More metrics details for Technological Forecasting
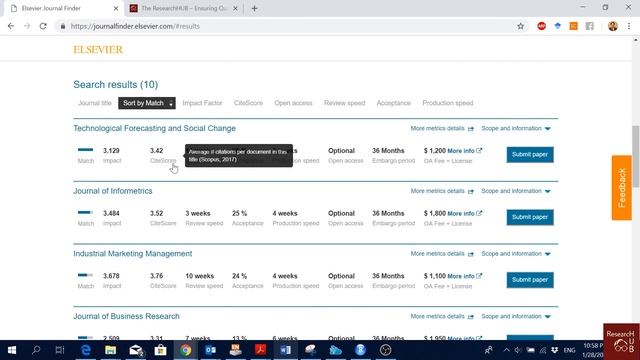Image resolution: width=640 pixels, height=360 pixels. (442, 129)
